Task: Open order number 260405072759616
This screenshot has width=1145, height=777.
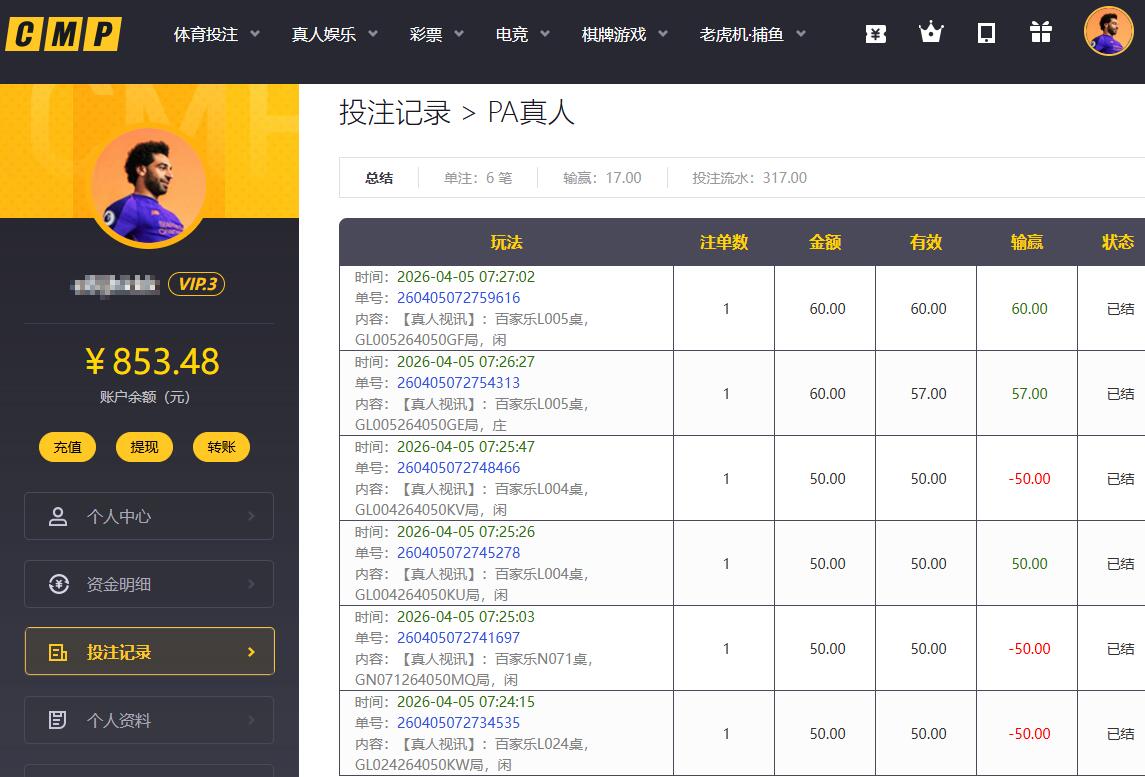Action: pyautogui.click(x=458, y=298)
